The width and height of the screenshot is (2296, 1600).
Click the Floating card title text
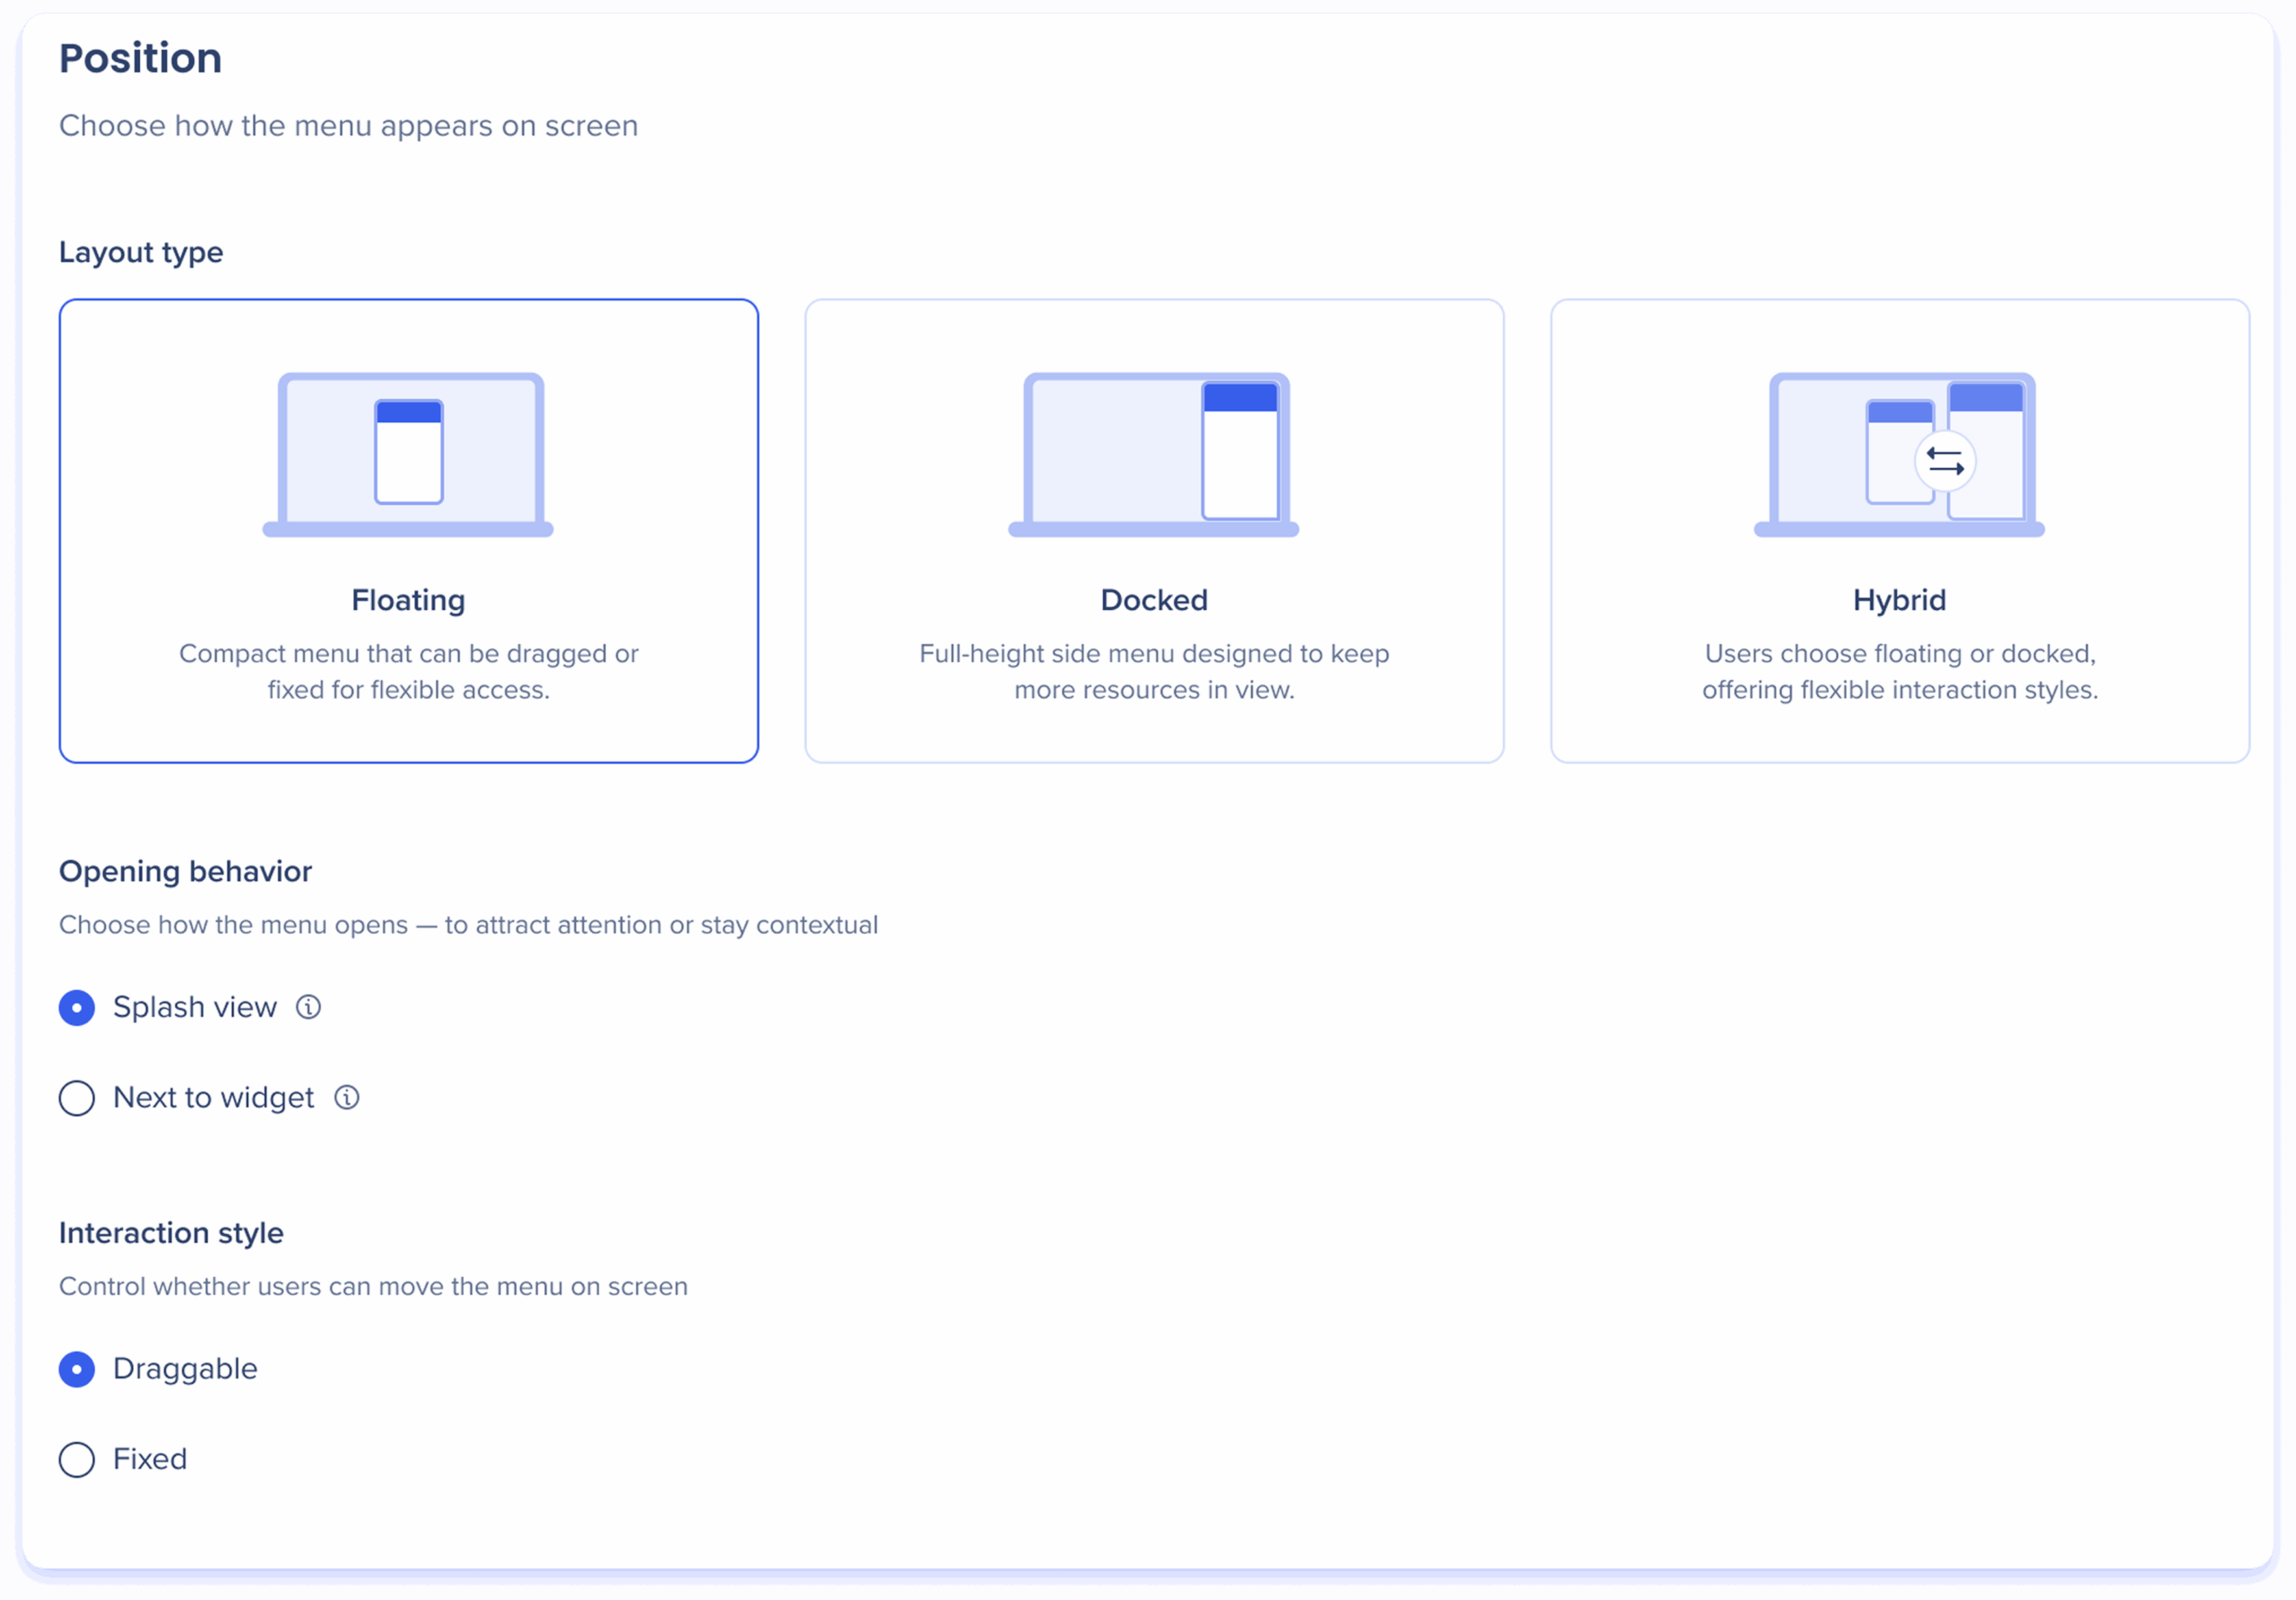pyautogui.click(x=408, y=600)
